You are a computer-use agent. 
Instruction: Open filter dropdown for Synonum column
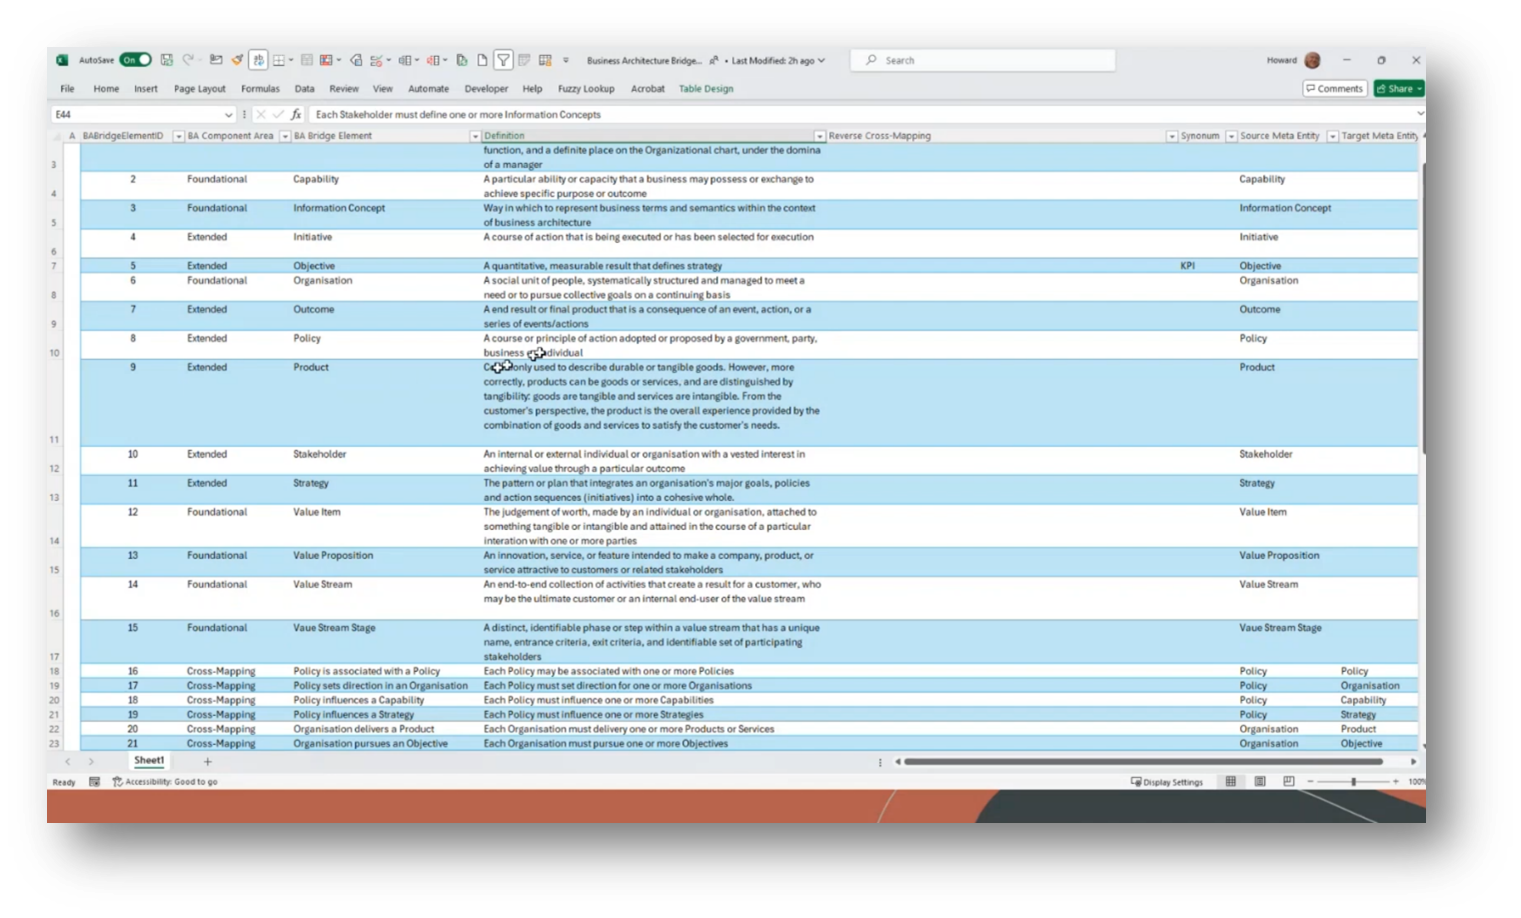1231,136
